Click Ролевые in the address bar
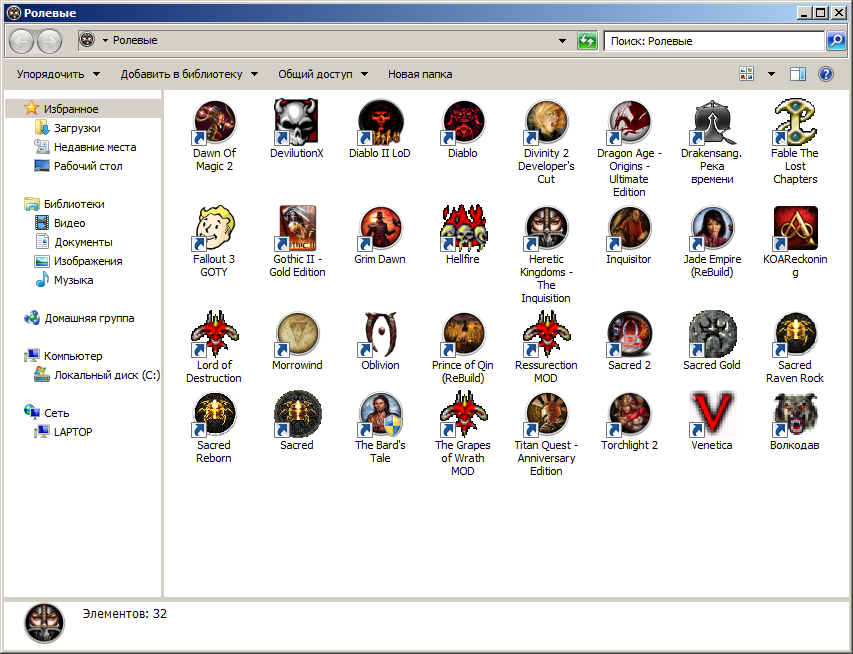The height and width of the screenshot is (654, 853). 135,40
